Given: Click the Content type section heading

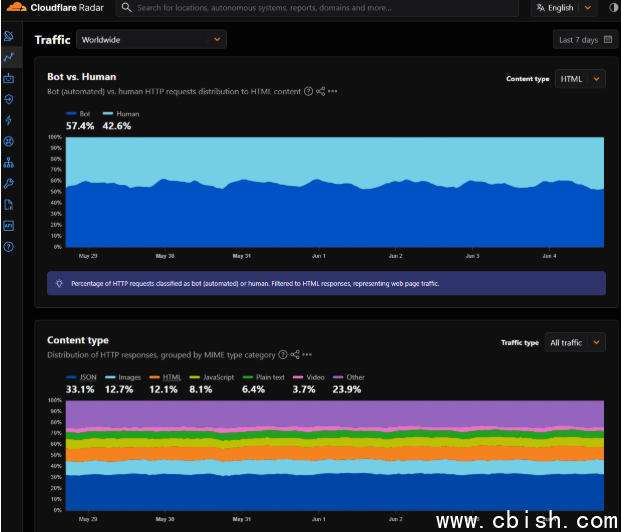Looking at the screenshot, I should coord(78,340).
